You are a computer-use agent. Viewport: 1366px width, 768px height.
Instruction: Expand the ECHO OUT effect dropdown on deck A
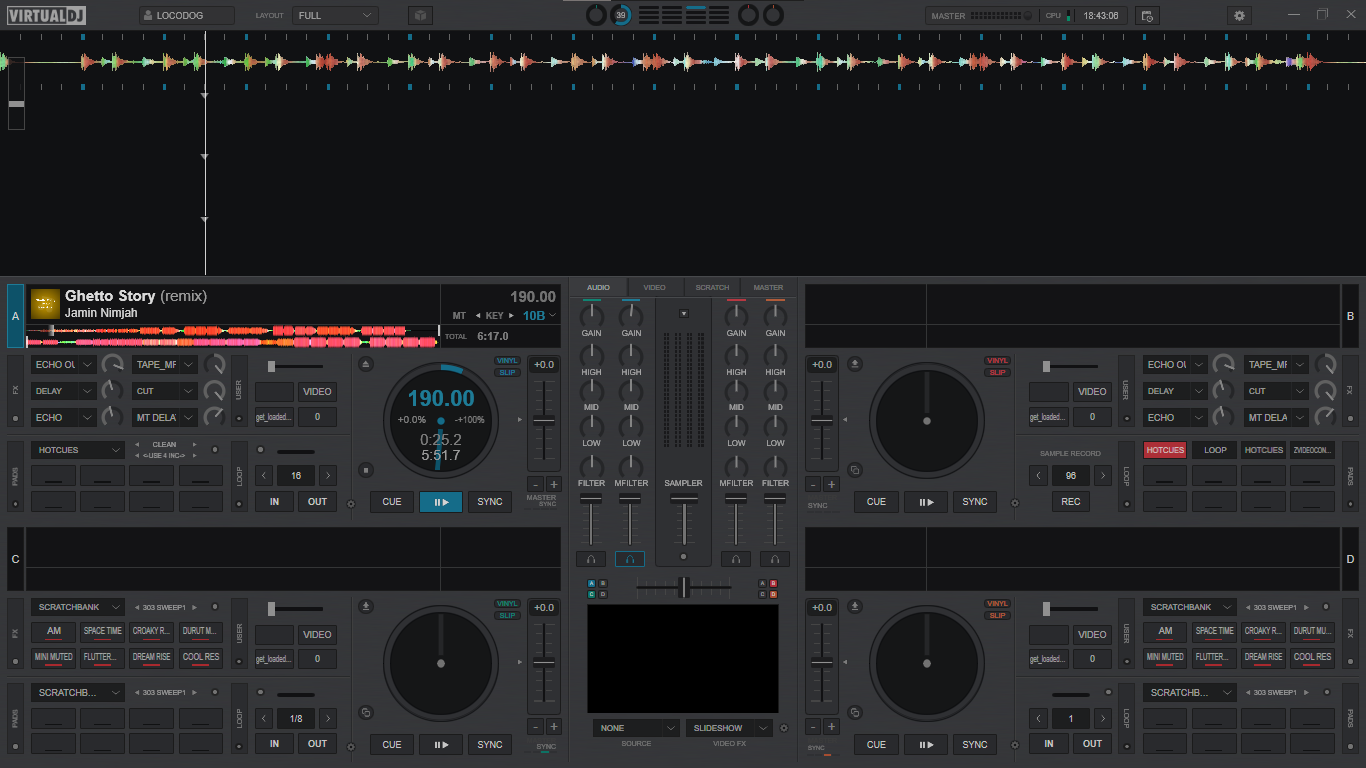pyautogui.click(x=64, y=365)
